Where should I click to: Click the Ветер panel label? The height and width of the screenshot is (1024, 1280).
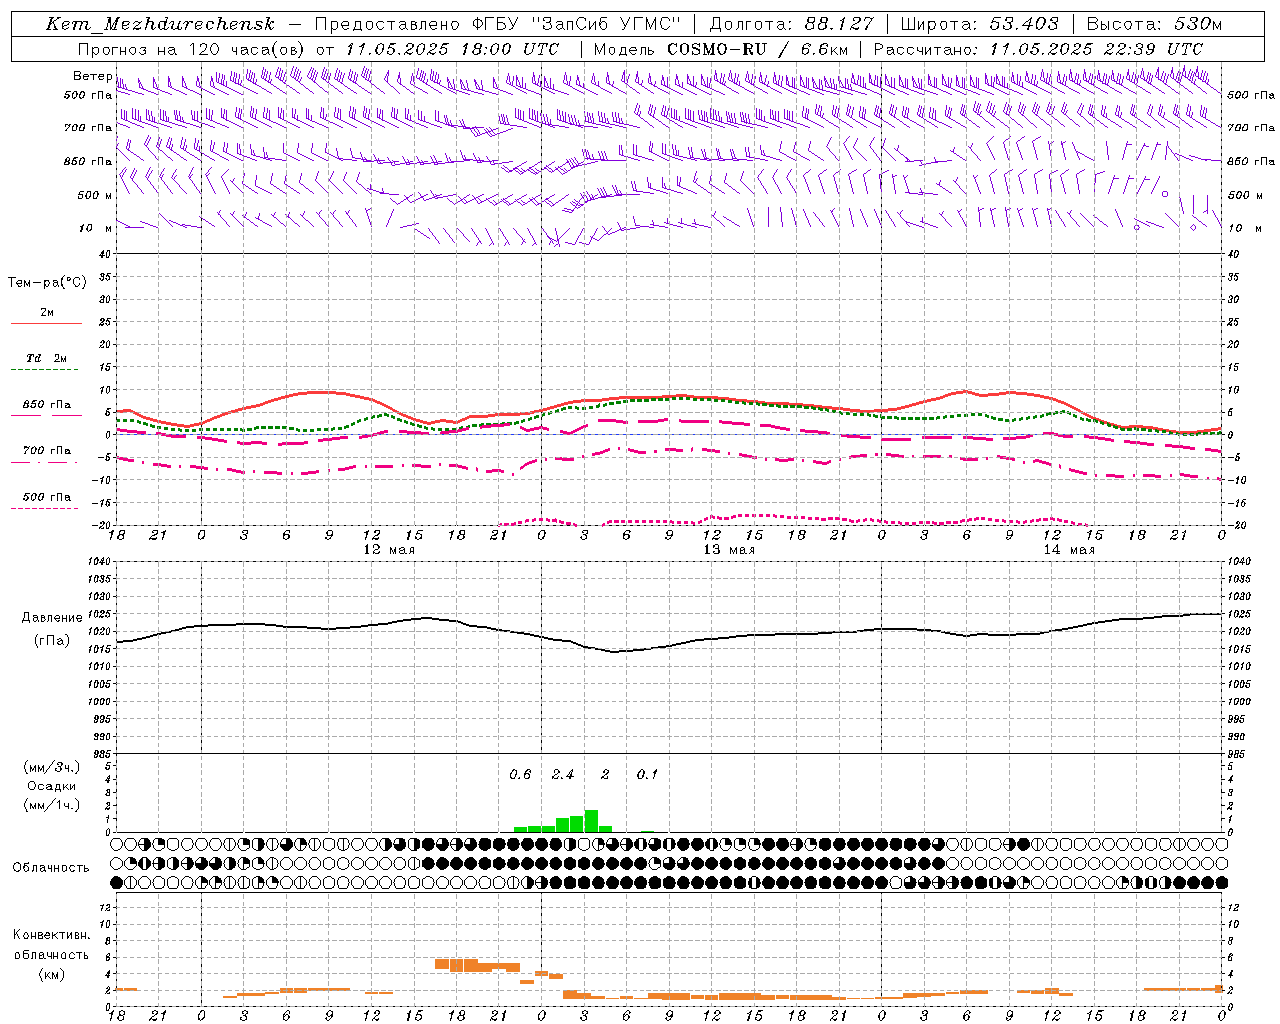92,76
